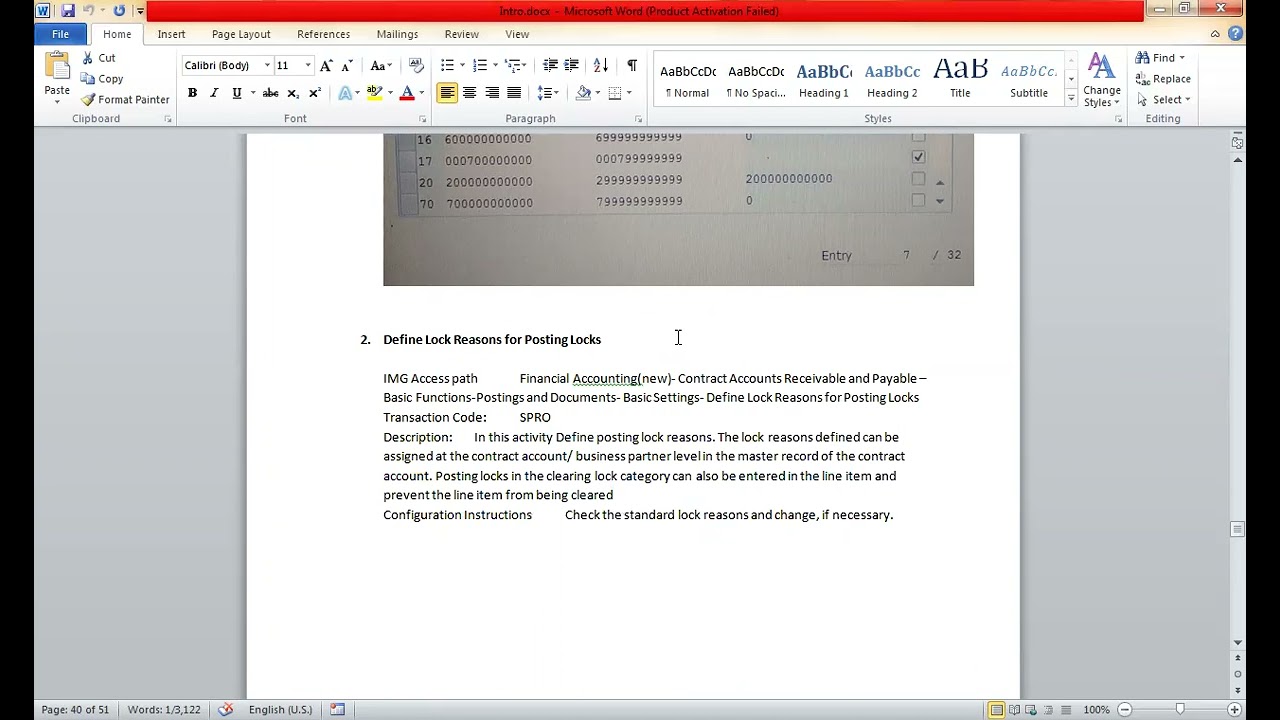Image resolution: width=1280 pixels, height=720 pixels.
Task: Open the font size dropdown
Action: (x=308, y=66)
